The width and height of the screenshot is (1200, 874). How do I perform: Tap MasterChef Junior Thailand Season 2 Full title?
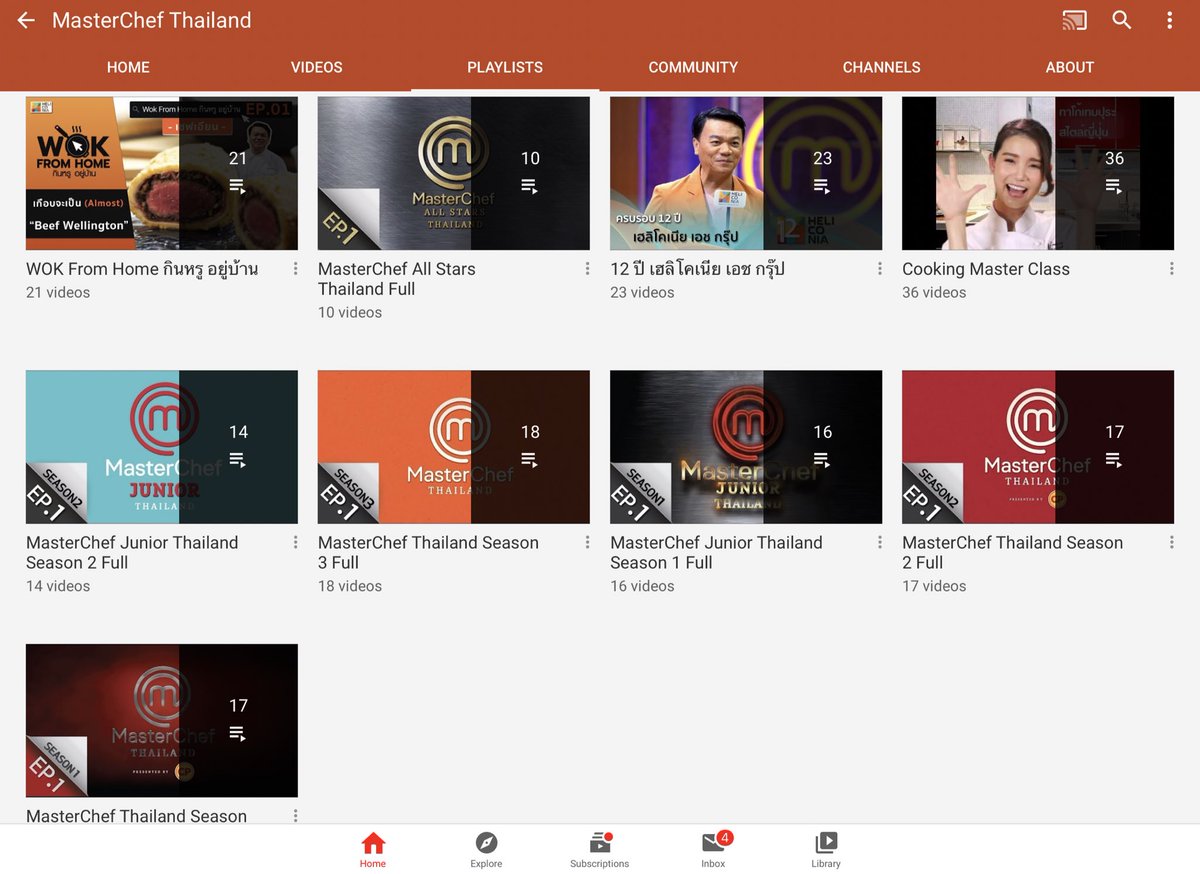pyautogui.click(x=132, y=552)
